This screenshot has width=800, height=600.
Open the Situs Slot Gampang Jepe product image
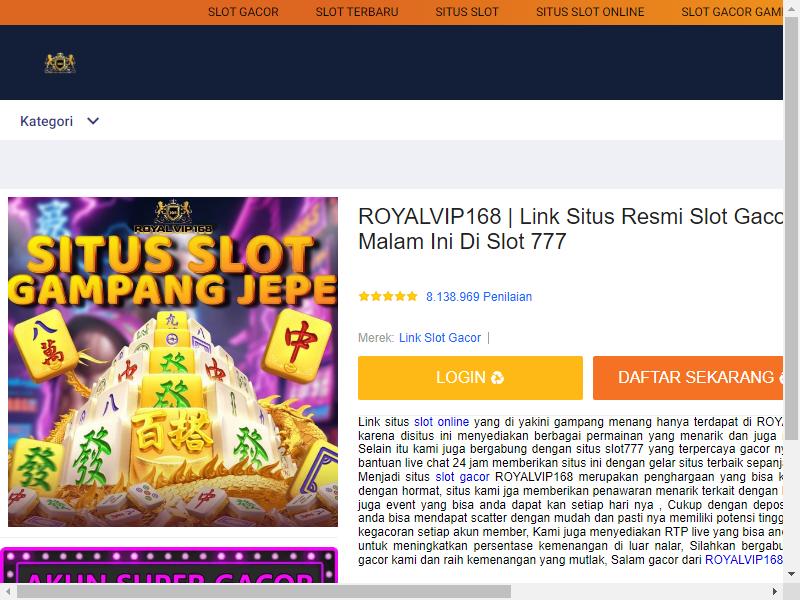[172, 362]
